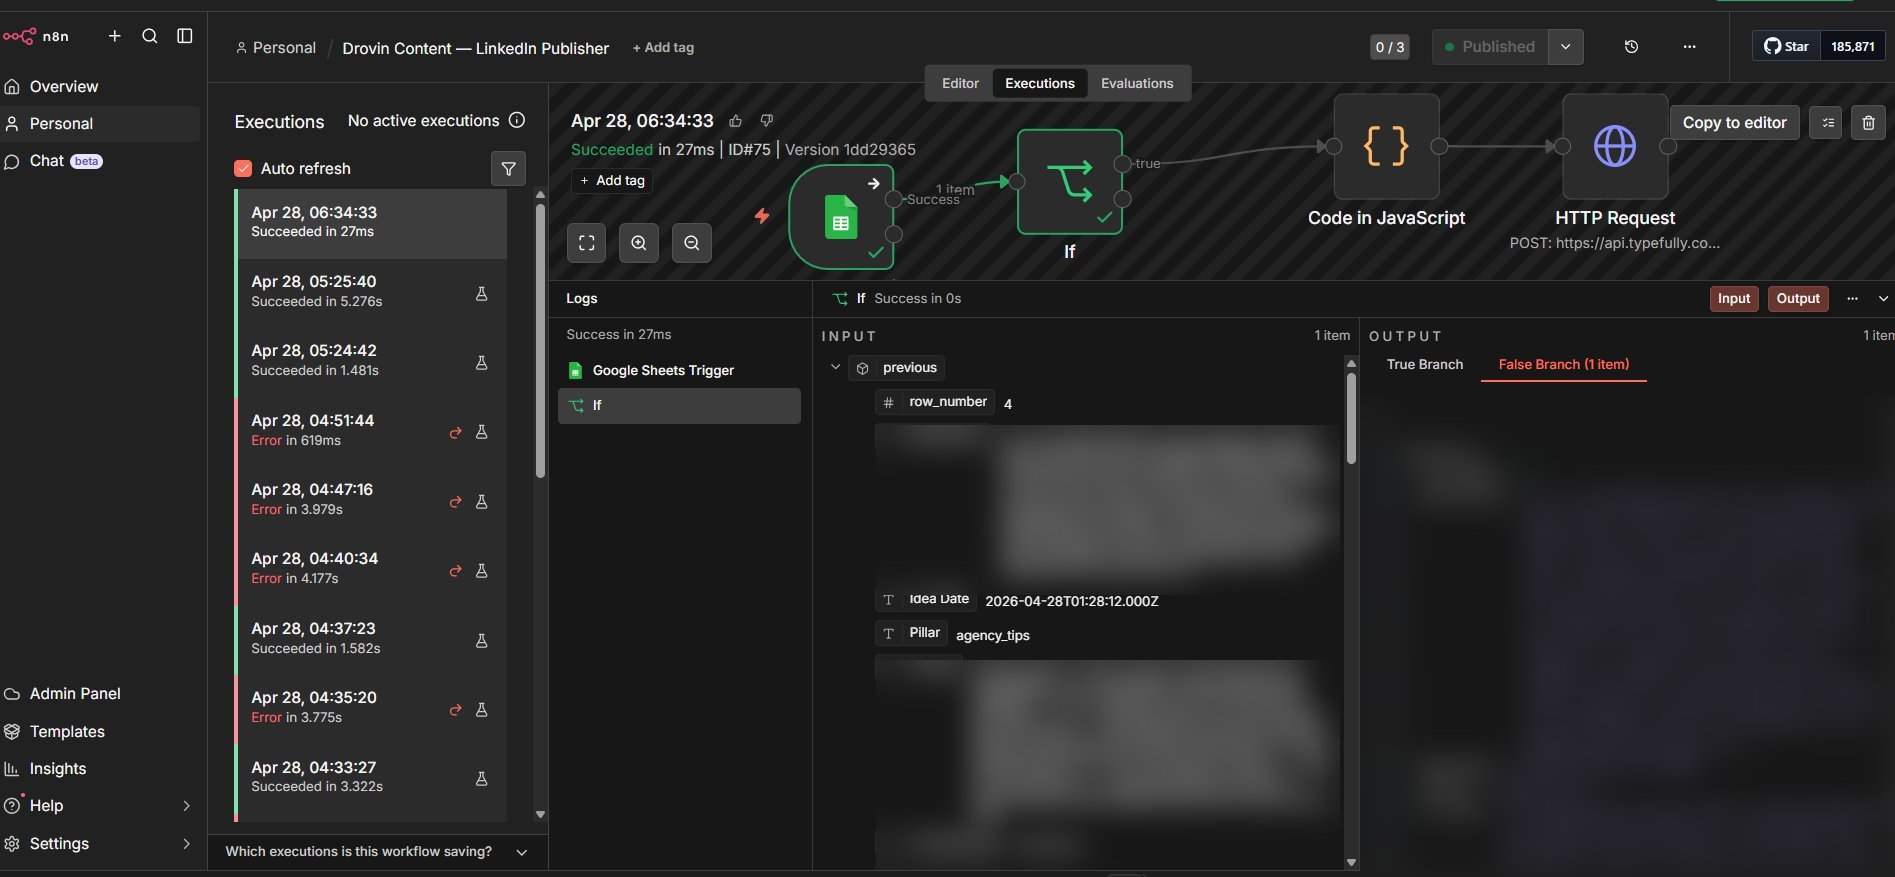Zoom out on canvas
Image resolution: width=1895 pixels, height=877 pixels.
point(692,243)
